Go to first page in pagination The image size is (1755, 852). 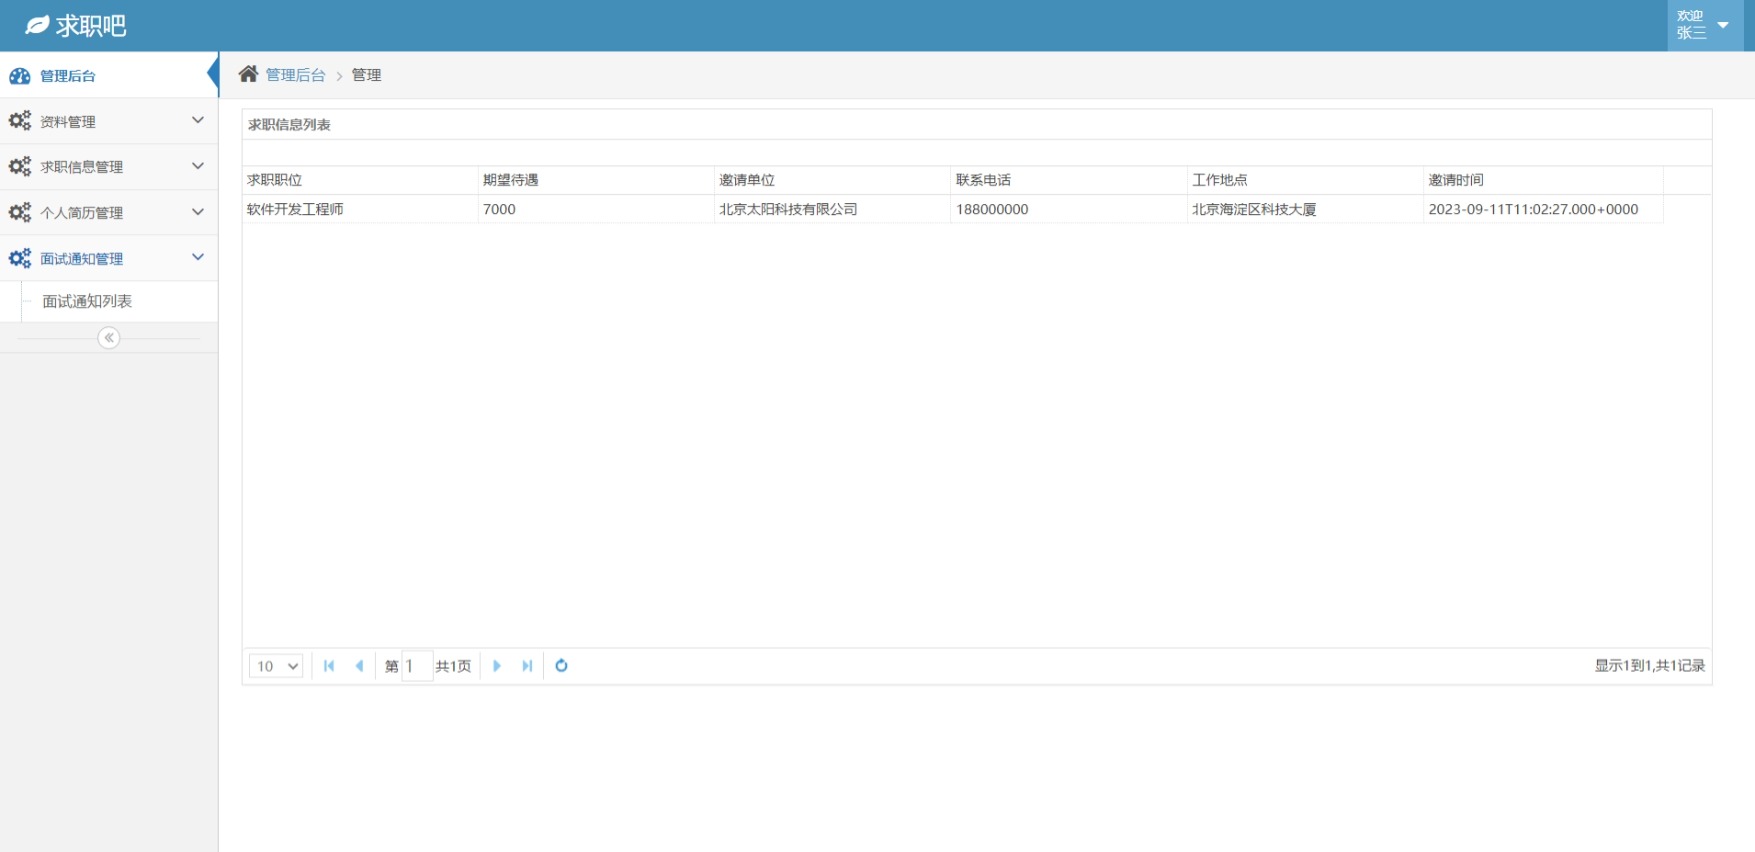point(329,666)
